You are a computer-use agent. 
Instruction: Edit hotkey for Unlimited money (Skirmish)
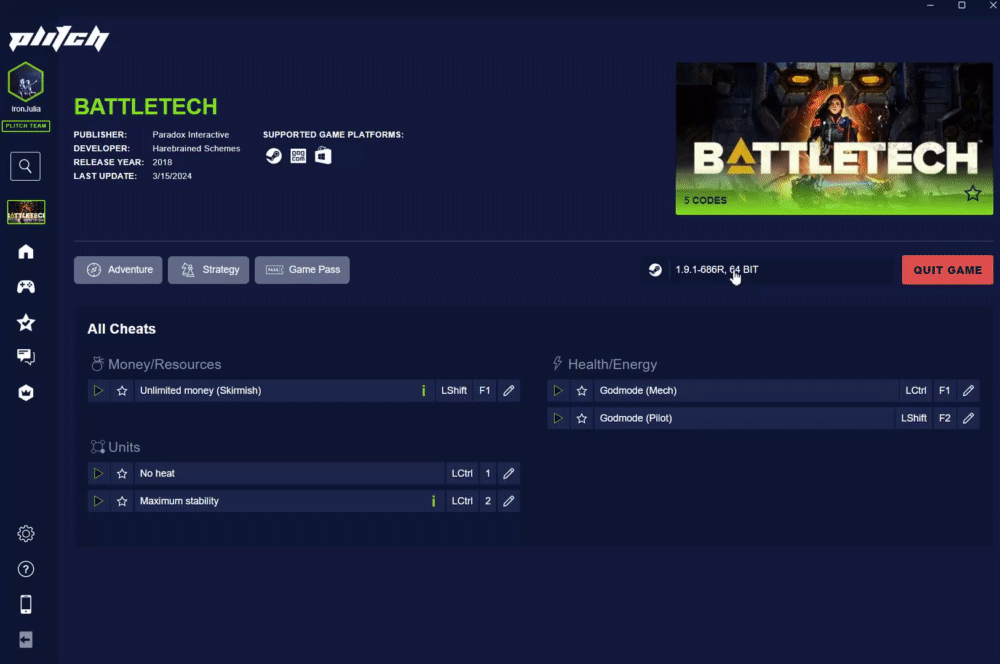508,390
